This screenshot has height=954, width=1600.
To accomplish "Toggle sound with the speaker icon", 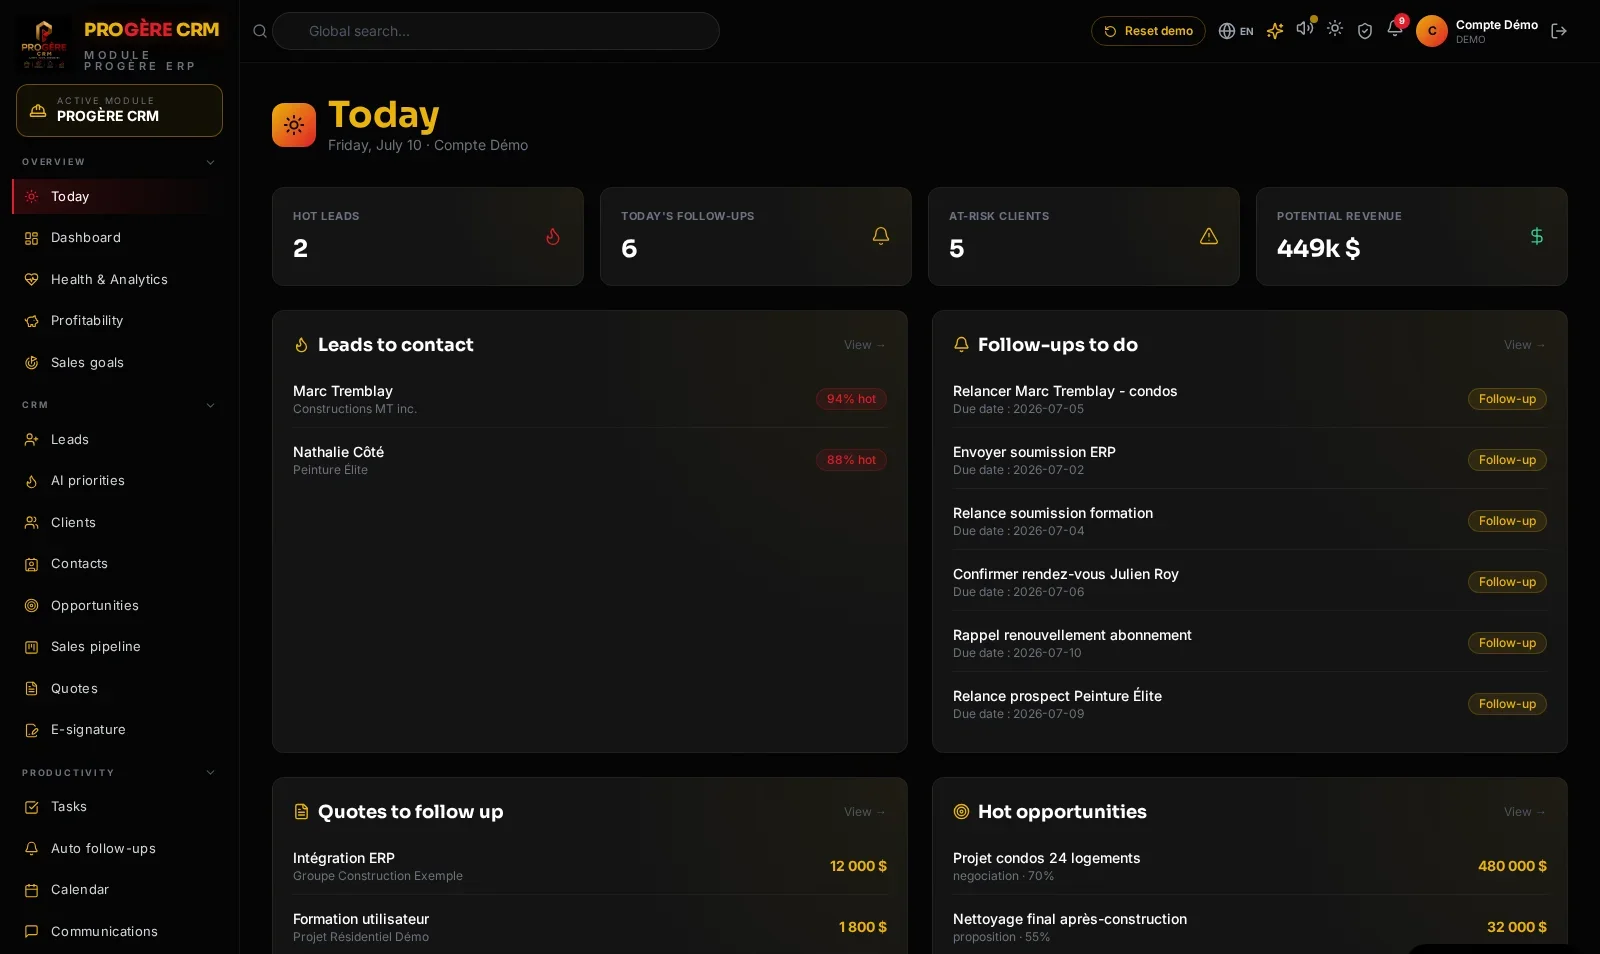I will coord(1305,28).
